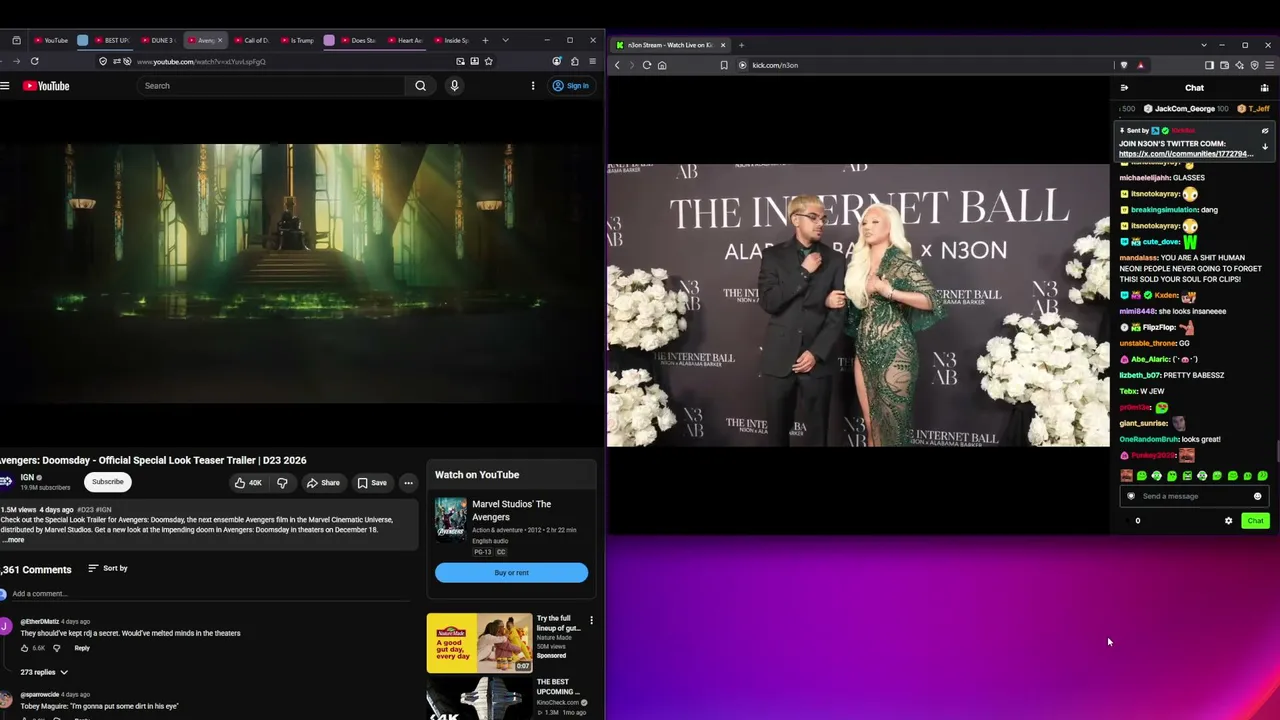Viewport: 1280px width, 720px height.
Task: Bookmark the Kick page
Action: click(x=724, y=65)
